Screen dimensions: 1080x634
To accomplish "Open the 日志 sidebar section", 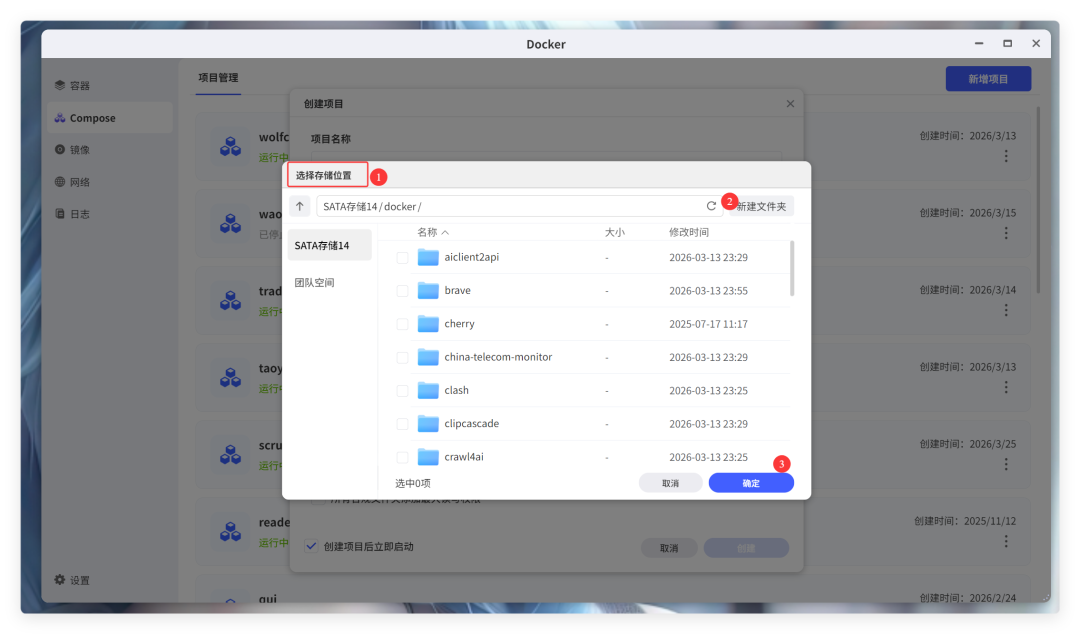I will pyautogui.click(x=109, y=214).
